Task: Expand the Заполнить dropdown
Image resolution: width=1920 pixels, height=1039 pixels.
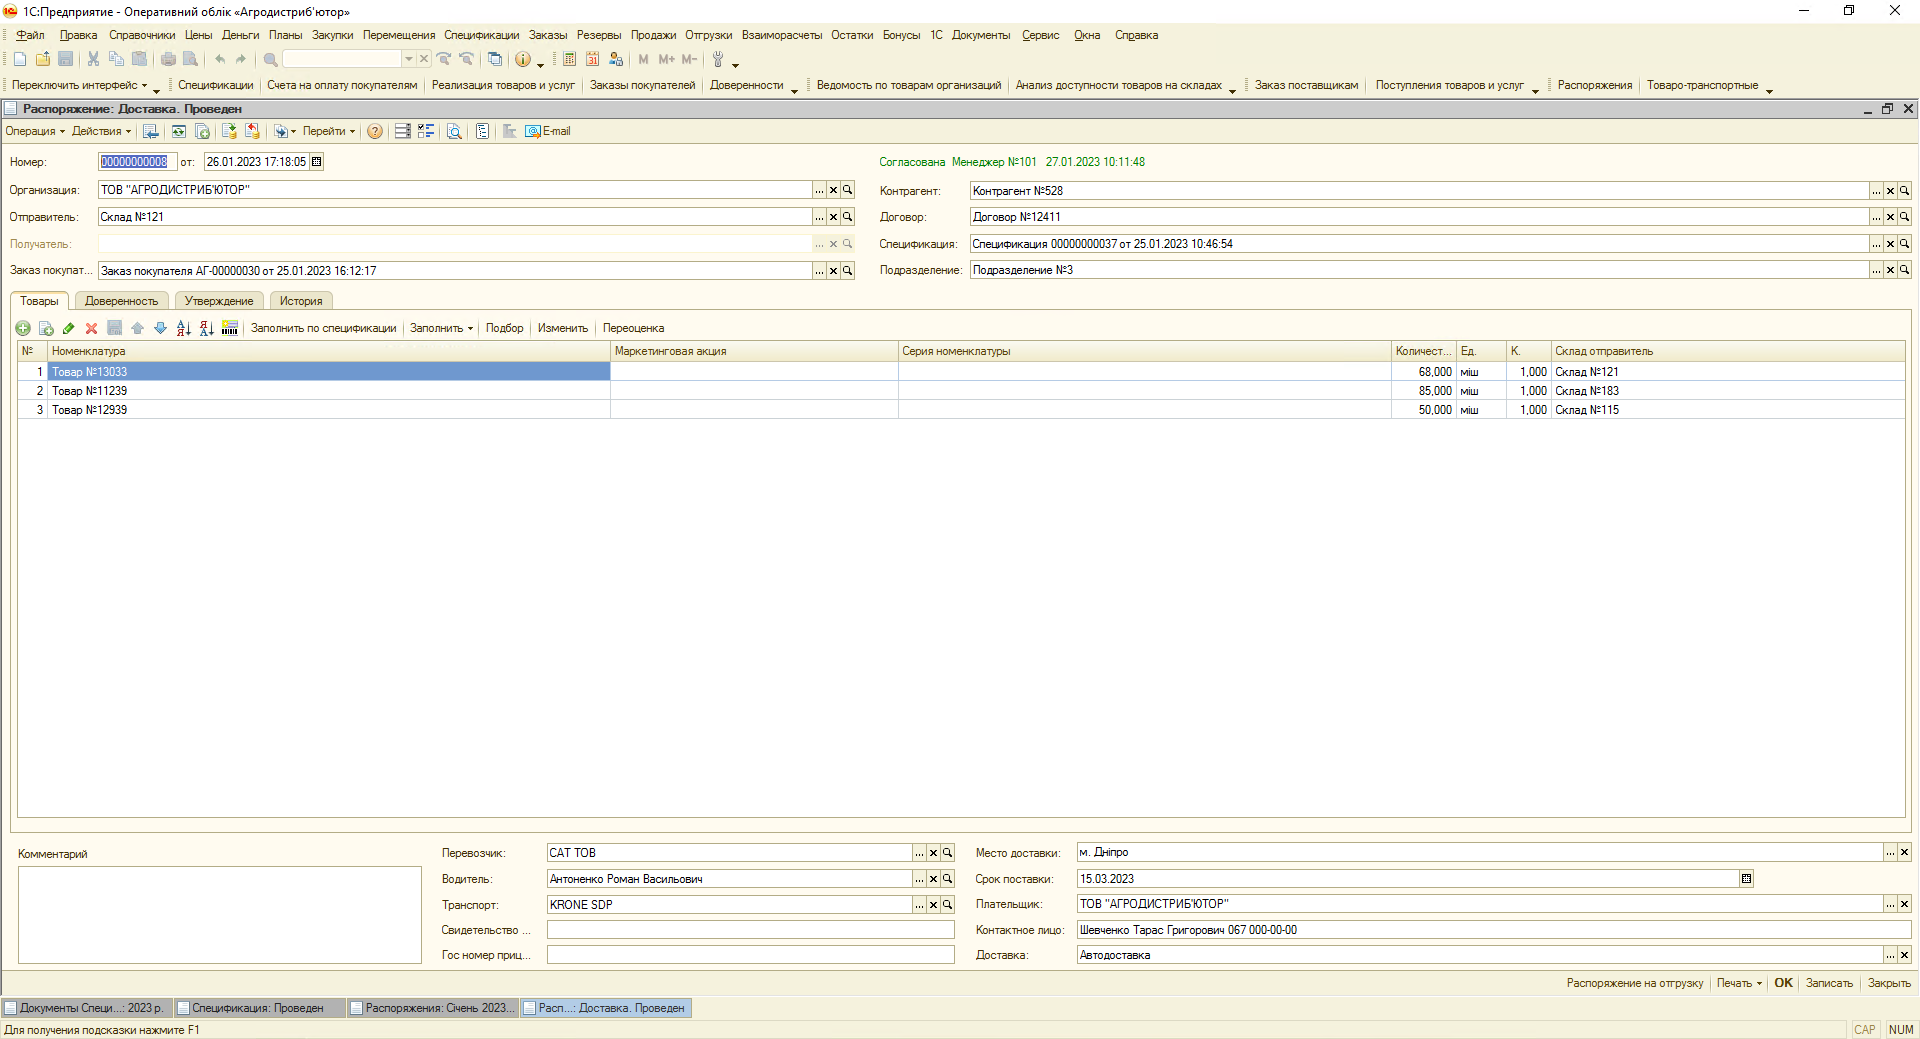Action: tap(441, 328)
